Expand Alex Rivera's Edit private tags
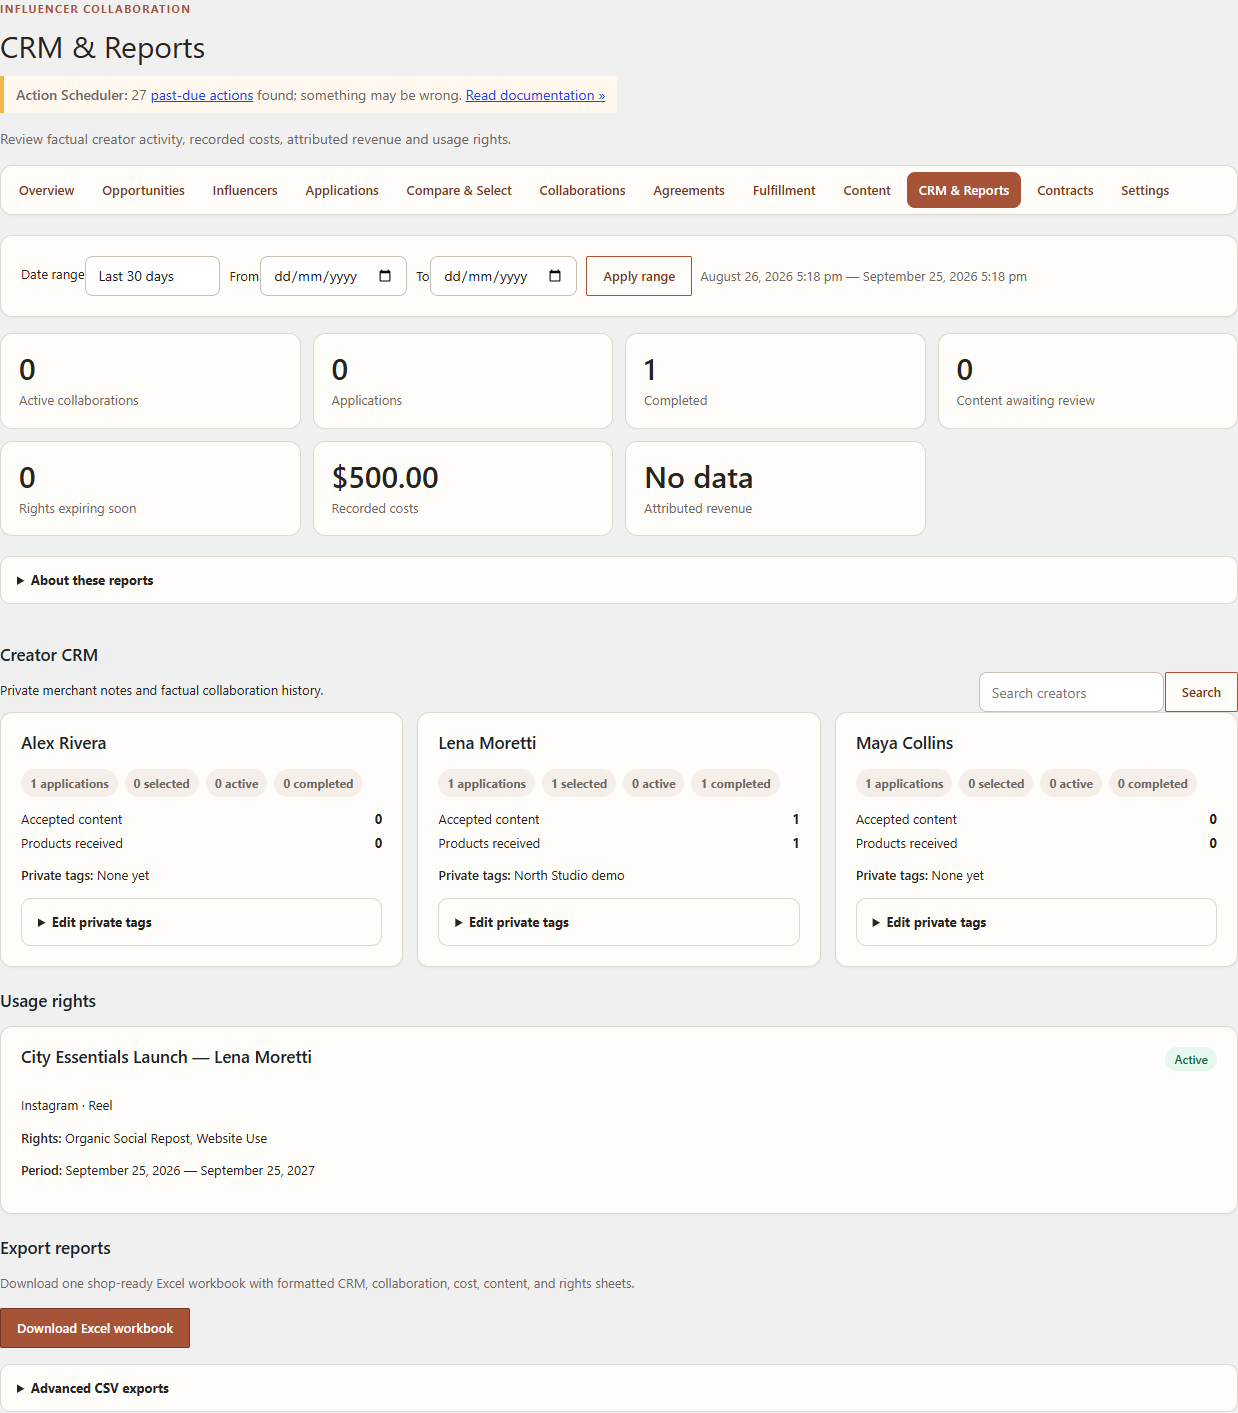This screenshot has height=1413, width=1238. coord(201,922)
